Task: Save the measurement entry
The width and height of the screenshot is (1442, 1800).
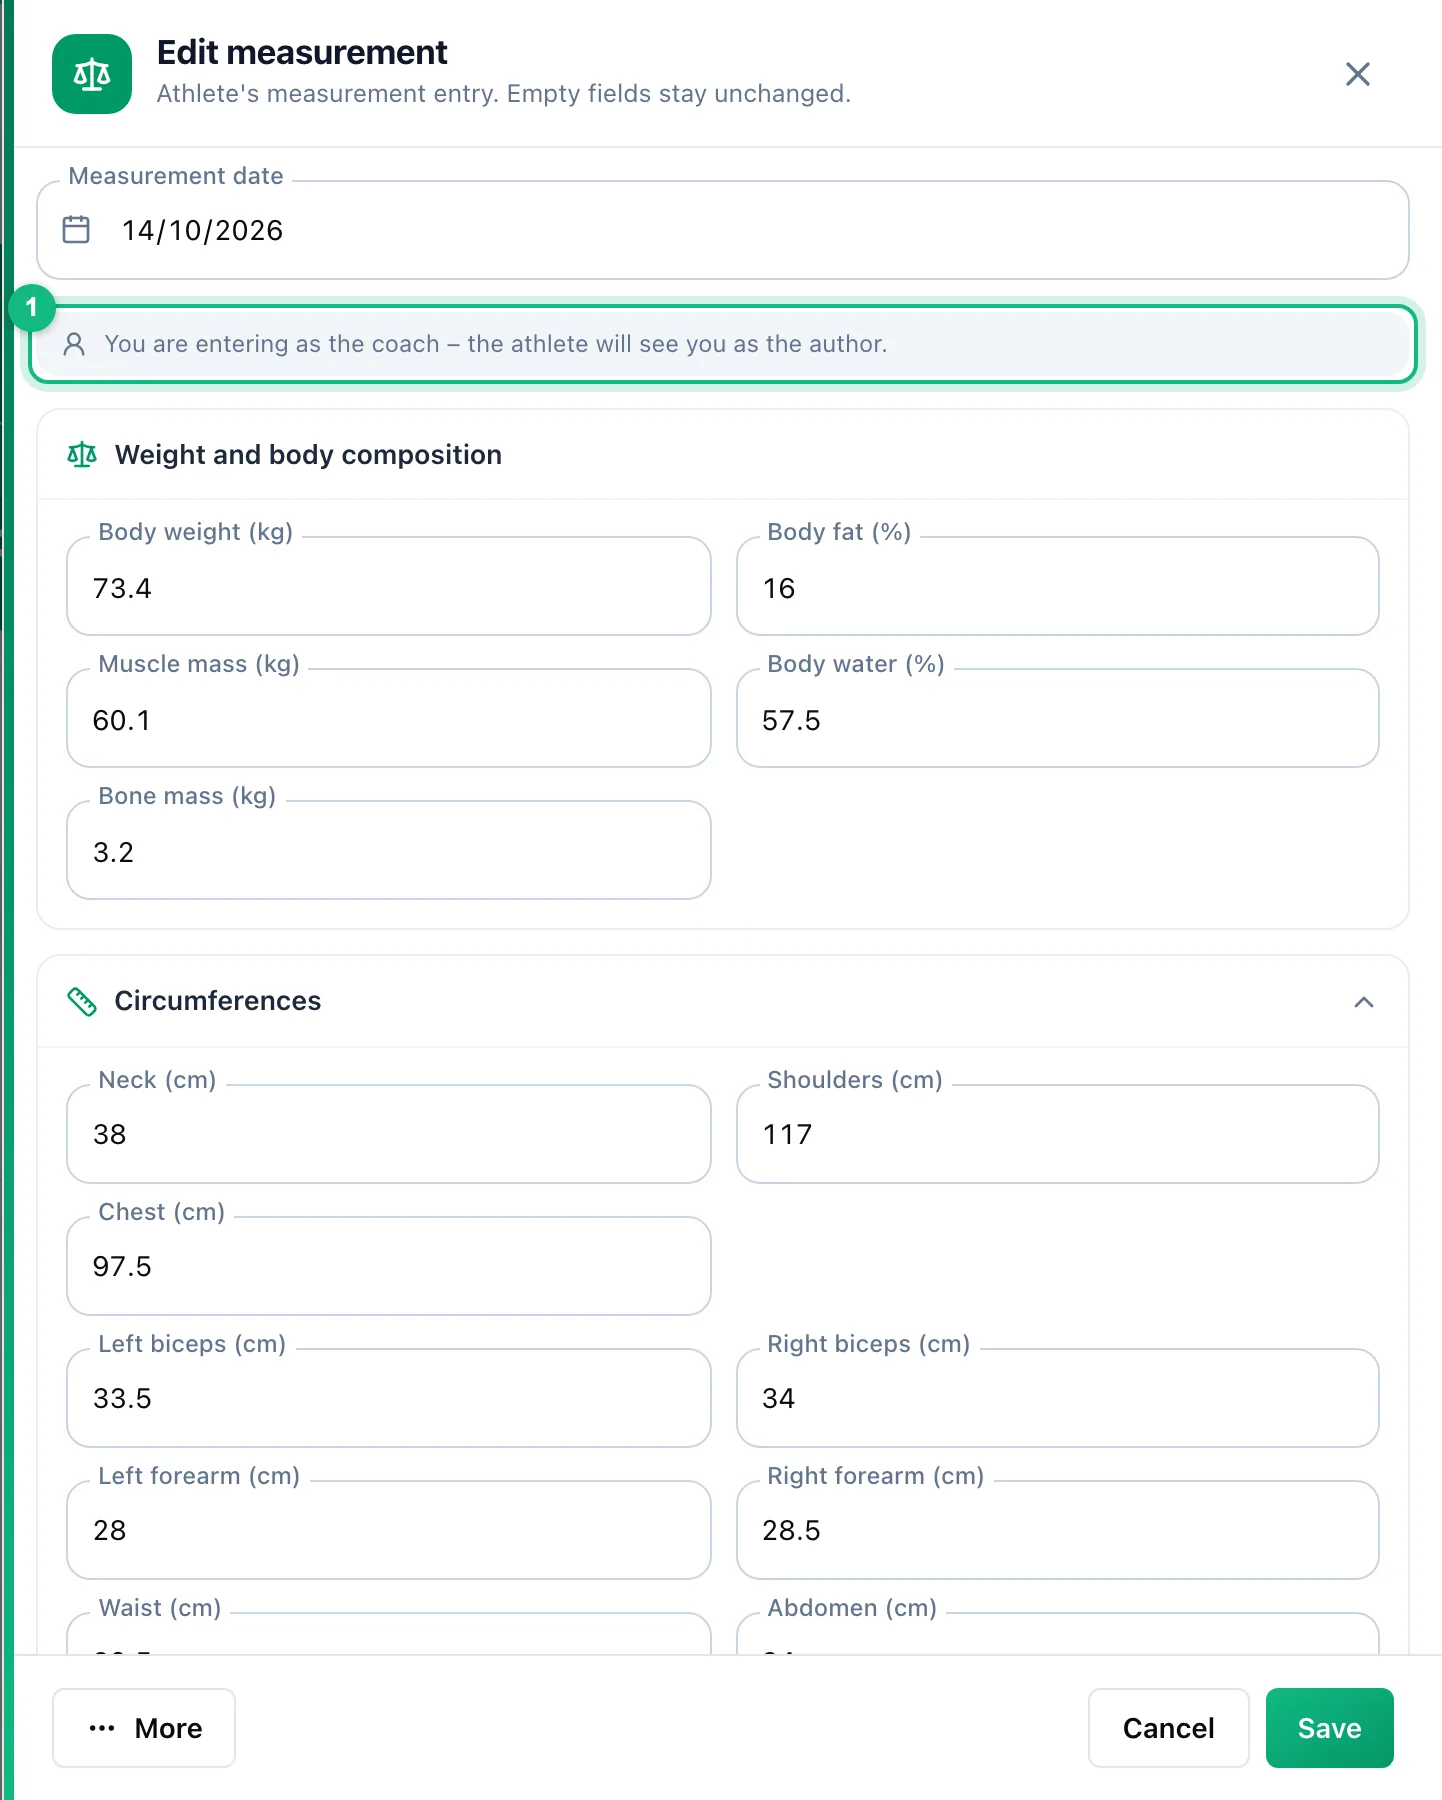Action: pyautogui.click(x=1329, y=1728)
